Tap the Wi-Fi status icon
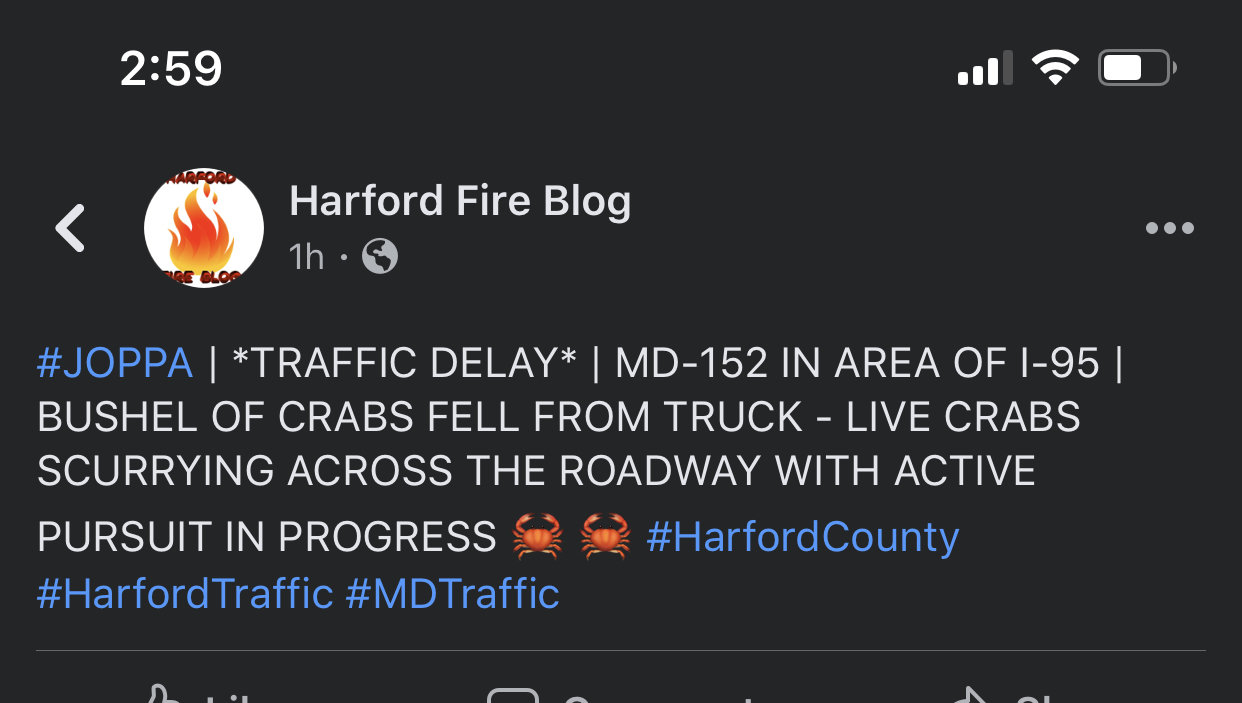This screenshot has height=703, width=1242. (1055, 68)
